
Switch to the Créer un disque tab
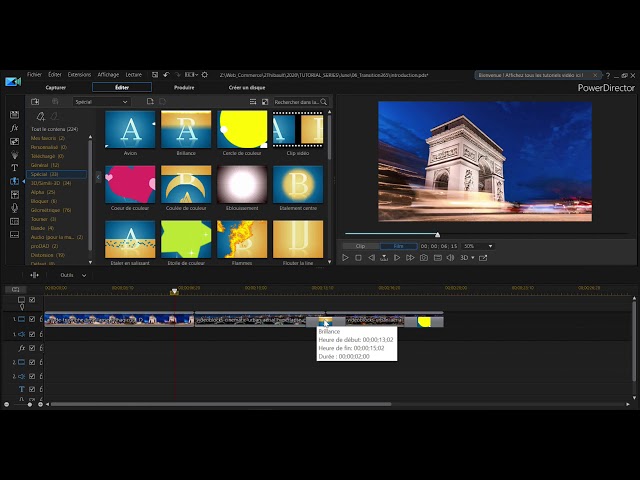point(247,87)
